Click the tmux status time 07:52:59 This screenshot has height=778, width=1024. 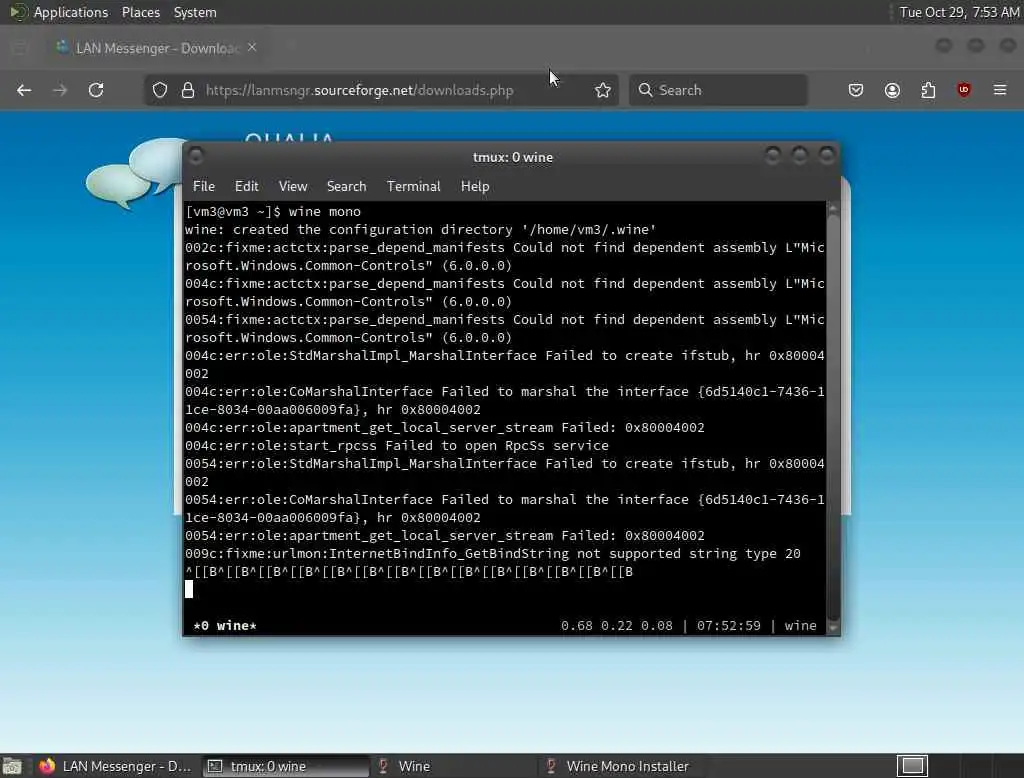pyautogui.click(x=728, y=626)
